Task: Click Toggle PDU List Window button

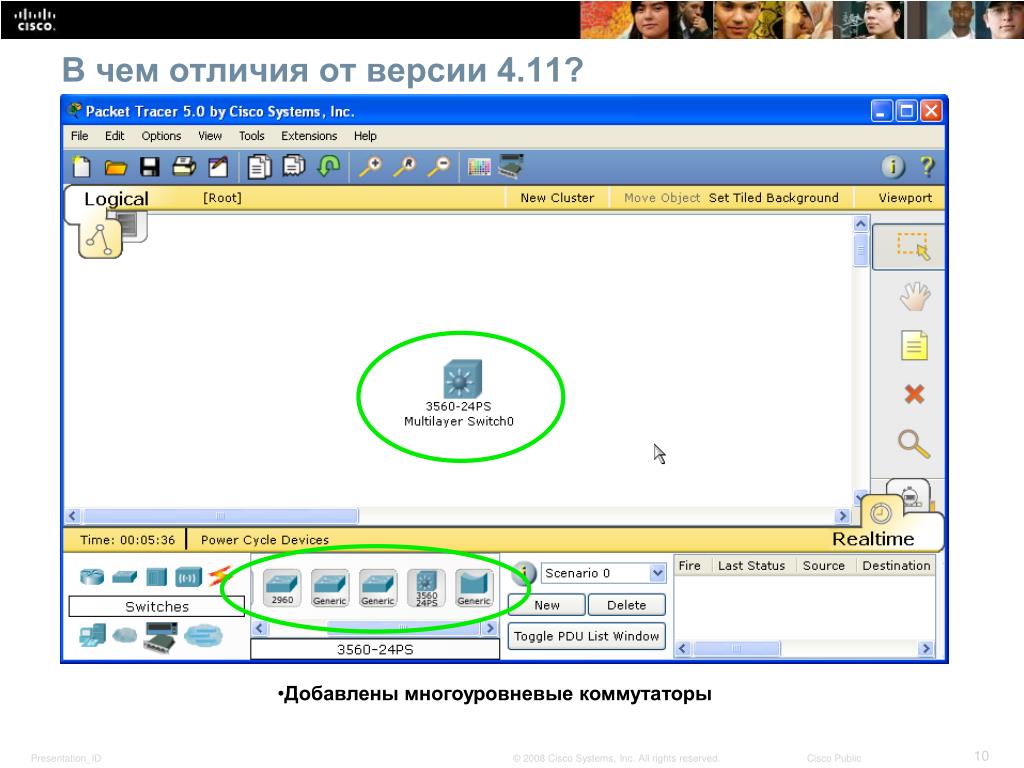Action: tap(586, 636)
